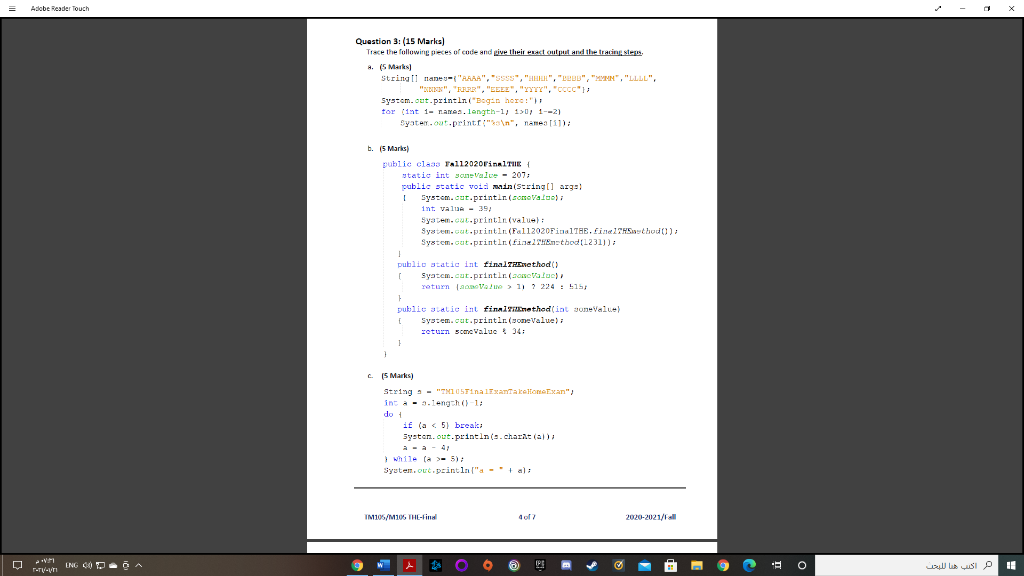Image resolution: width=1024 pixels, height=576 pixels.
Task: Open the Microsoft Store from the taskbar
Action: 670,565
